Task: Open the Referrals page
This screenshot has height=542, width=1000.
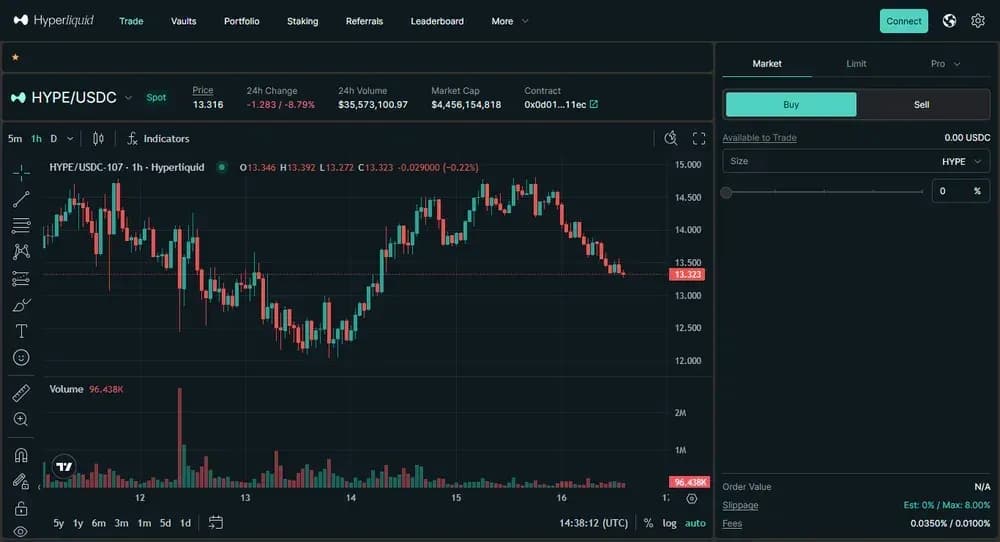Action: (364, 21)
